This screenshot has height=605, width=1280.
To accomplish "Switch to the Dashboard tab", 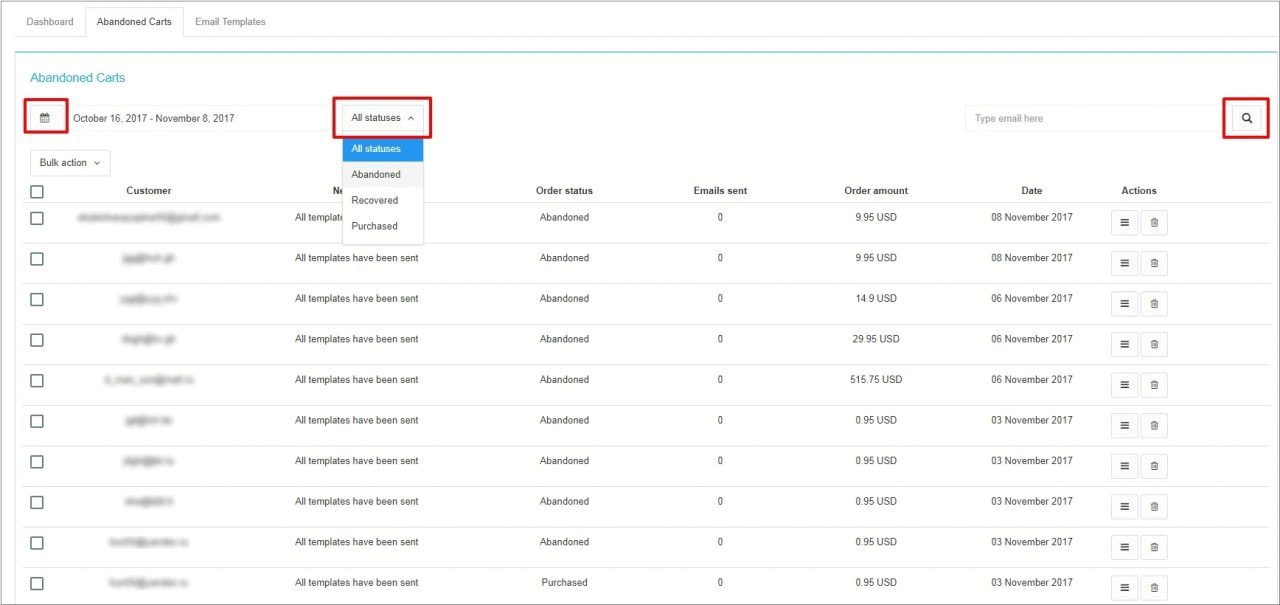I will [x=50, y=21].
